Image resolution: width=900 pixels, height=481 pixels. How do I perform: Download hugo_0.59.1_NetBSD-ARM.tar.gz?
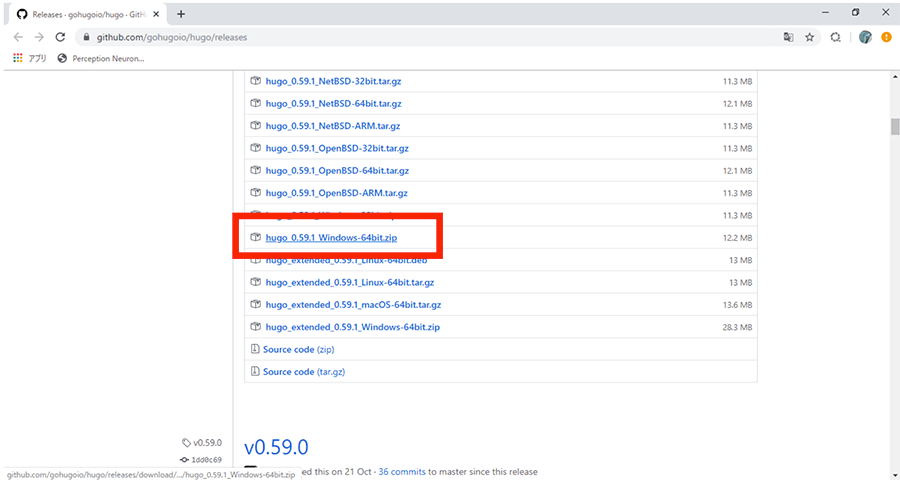coord(333,126)
